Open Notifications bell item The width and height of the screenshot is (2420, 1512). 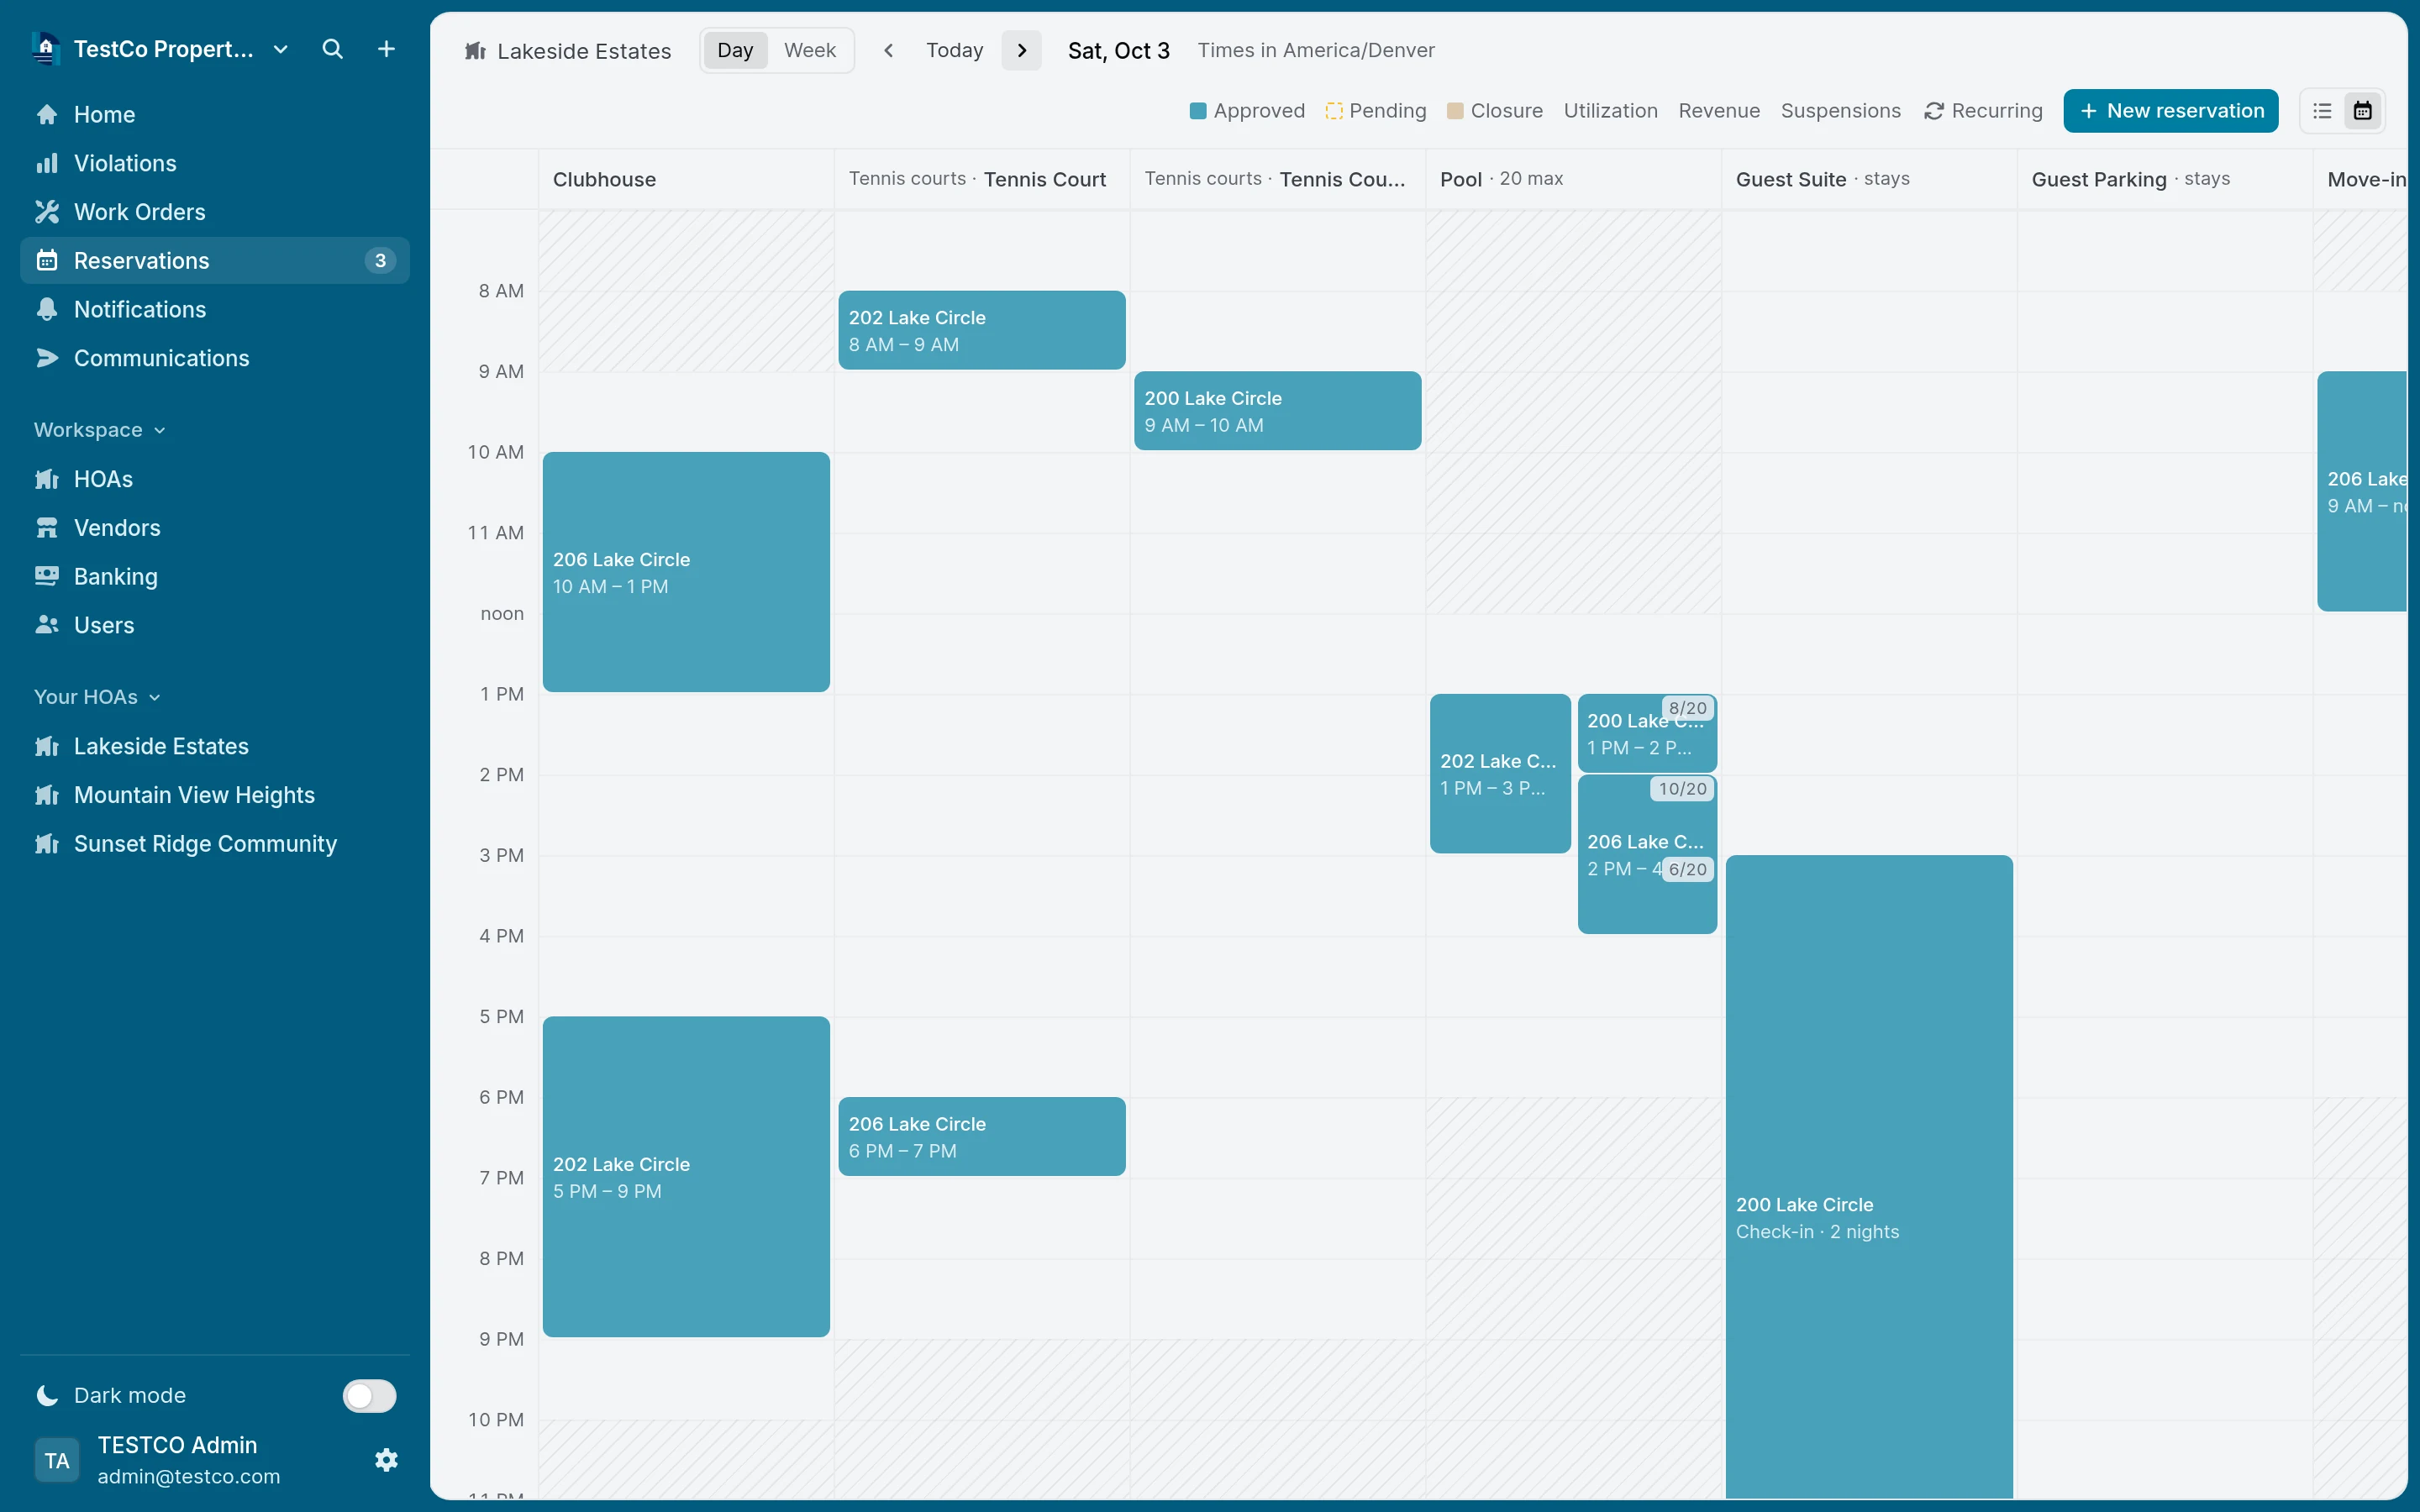215,309
